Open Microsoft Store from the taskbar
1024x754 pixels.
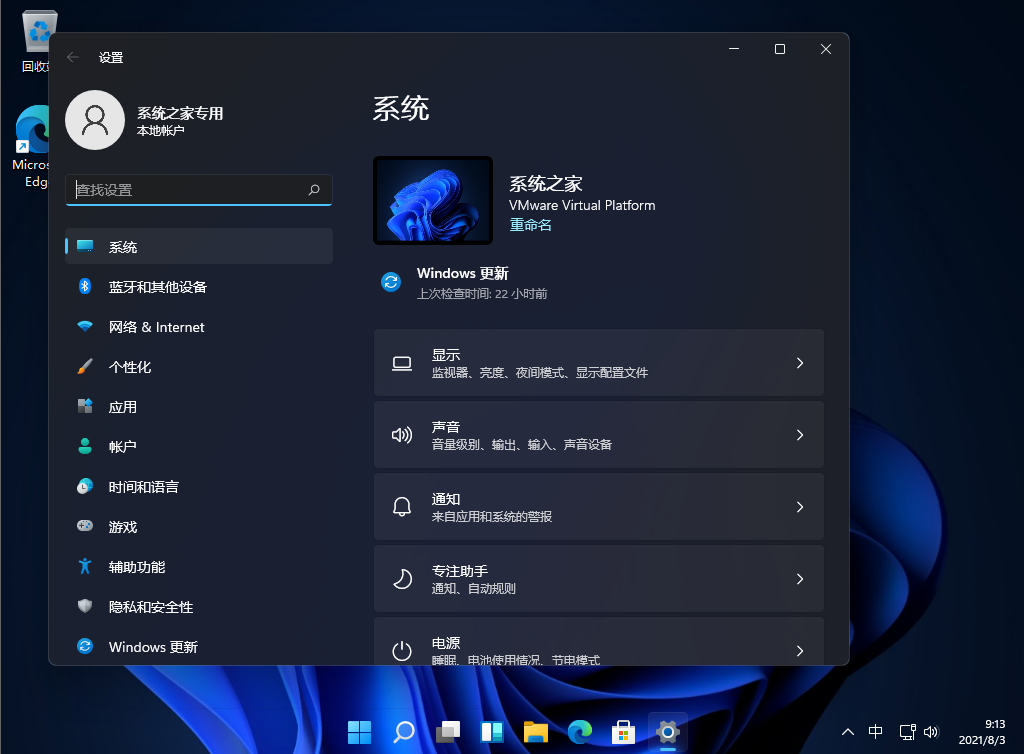pos(623,732)
